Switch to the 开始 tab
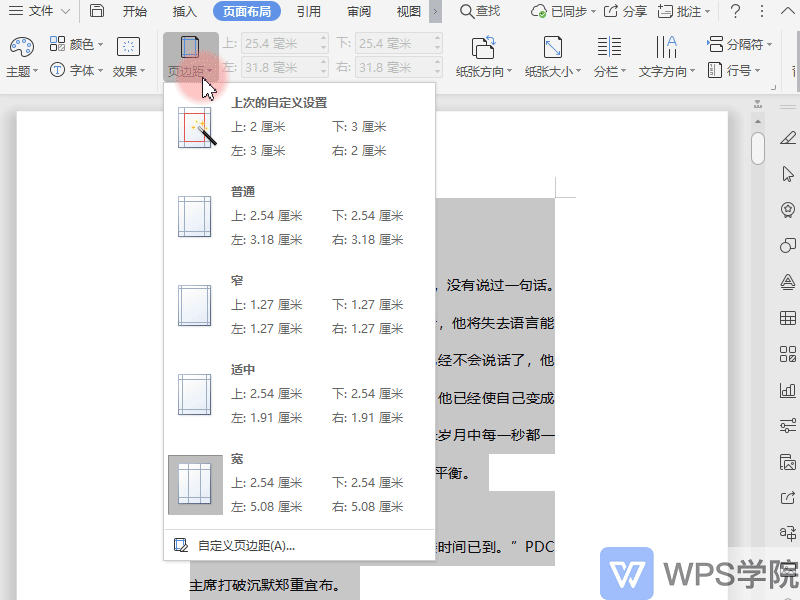The image size is (800, 600). pyautogui.click(x=135, y=11)
